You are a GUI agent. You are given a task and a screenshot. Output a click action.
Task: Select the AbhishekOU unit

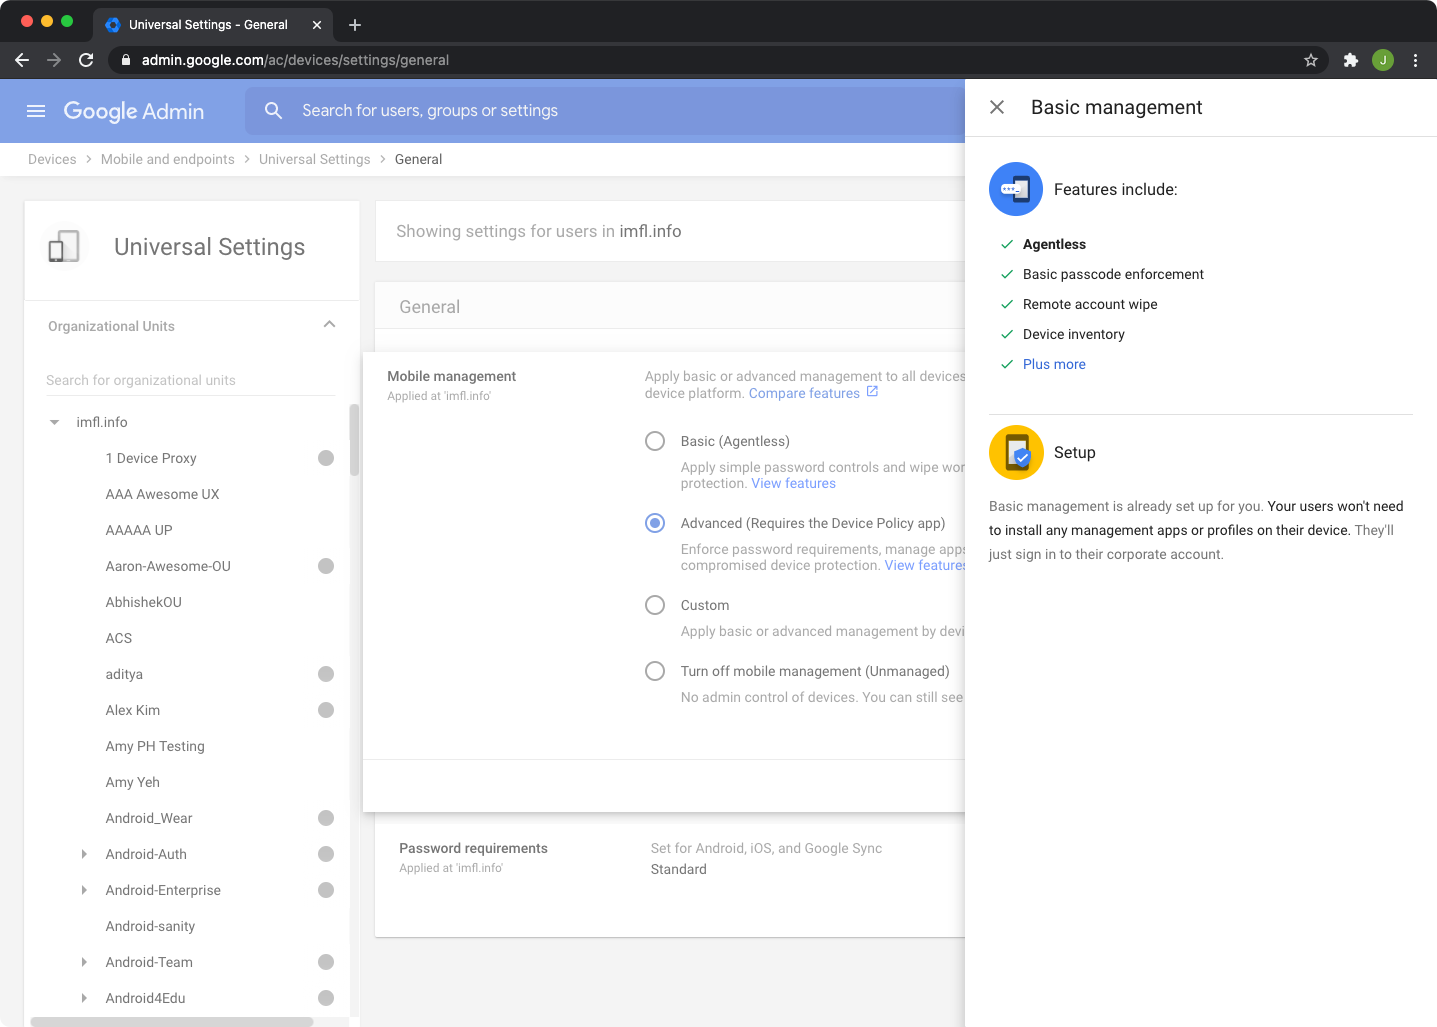click(x=144, y=602)
